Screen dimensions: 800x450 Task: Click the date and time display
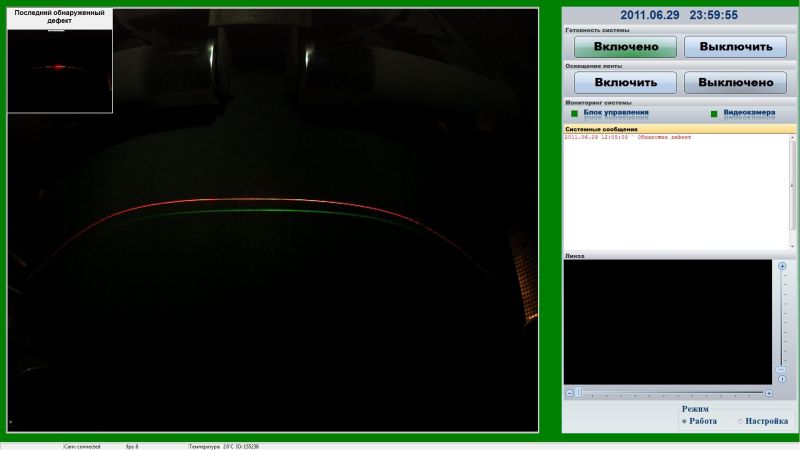coord(679,15)
